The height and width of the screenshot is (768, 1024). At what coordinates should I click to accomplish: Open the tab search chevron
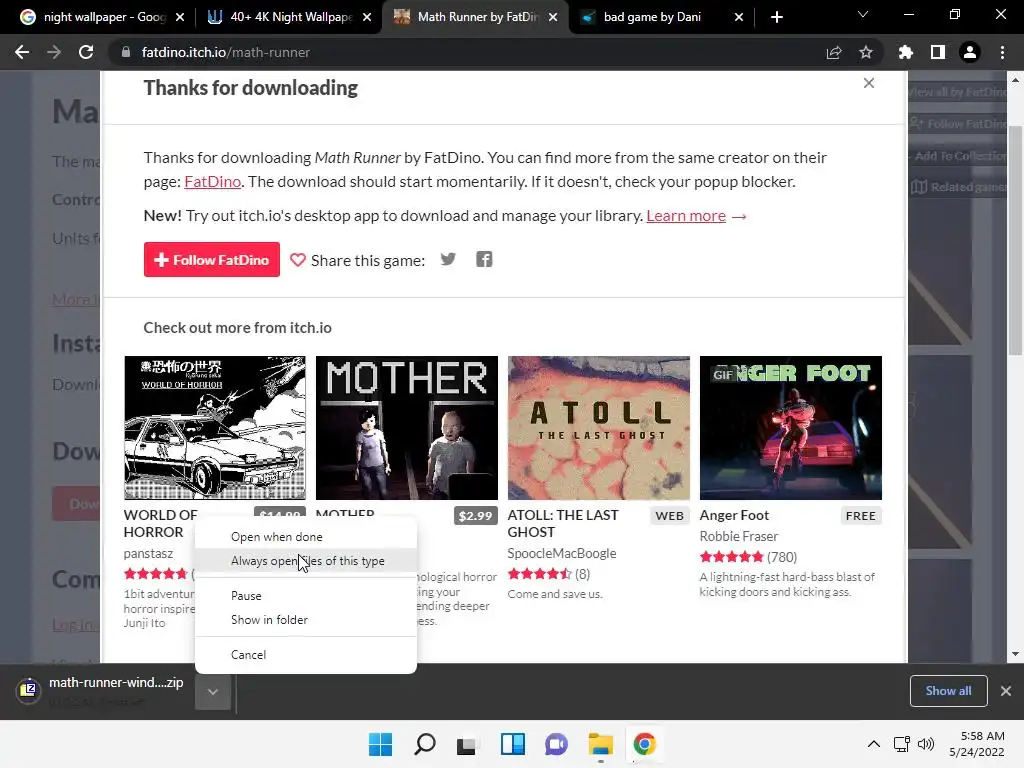point(863,14)
